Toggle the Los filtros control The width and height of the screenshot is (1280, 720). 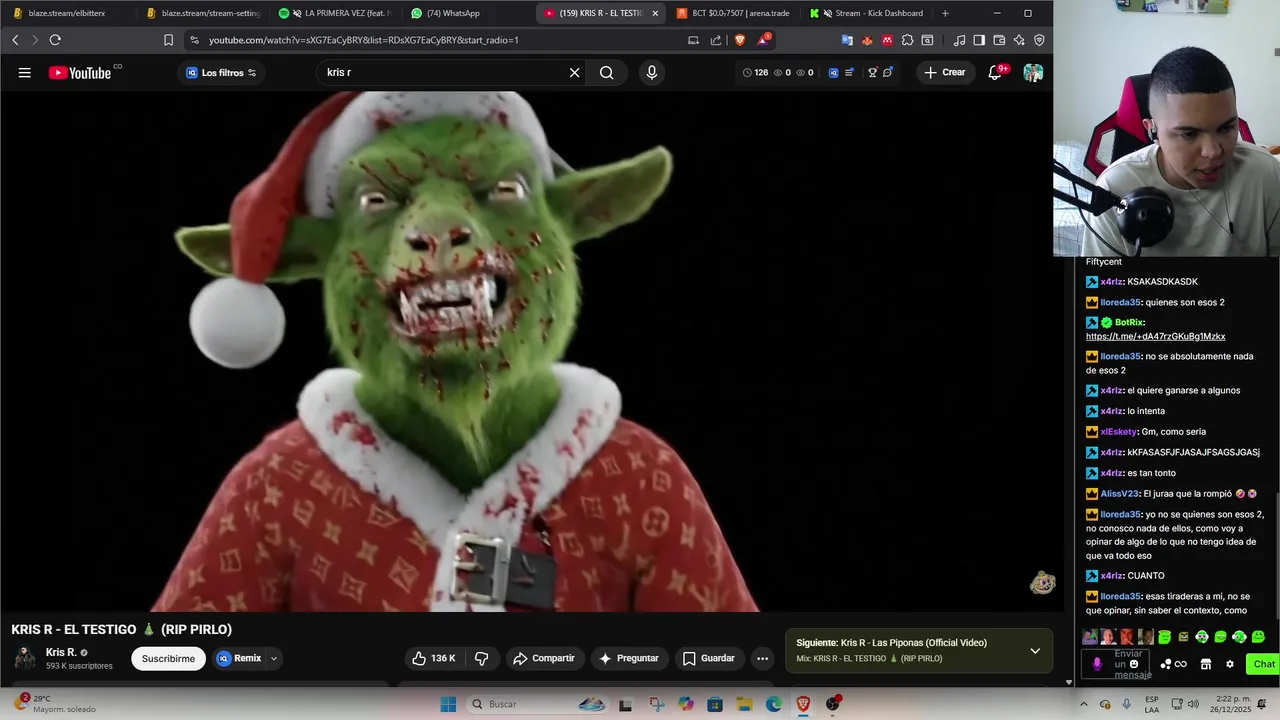221,72
